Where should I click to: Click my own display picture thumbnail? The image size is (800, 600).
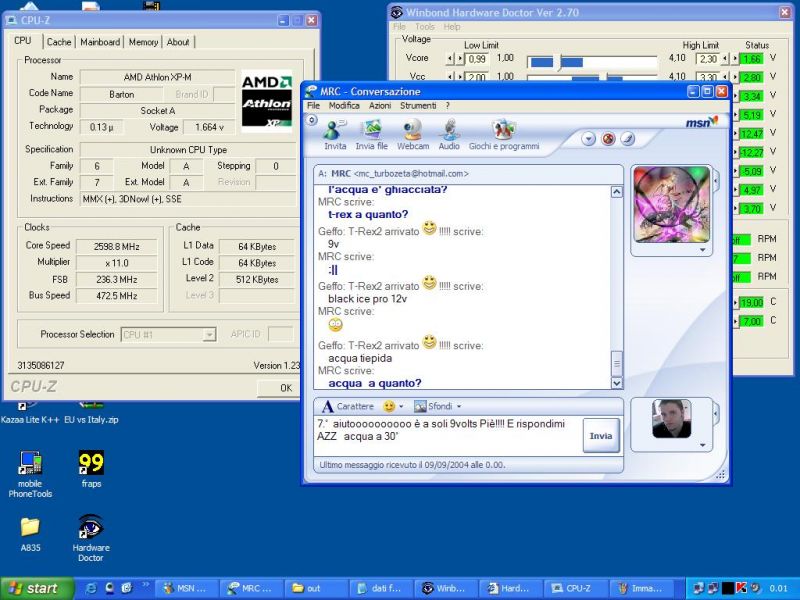pos(671,418)
